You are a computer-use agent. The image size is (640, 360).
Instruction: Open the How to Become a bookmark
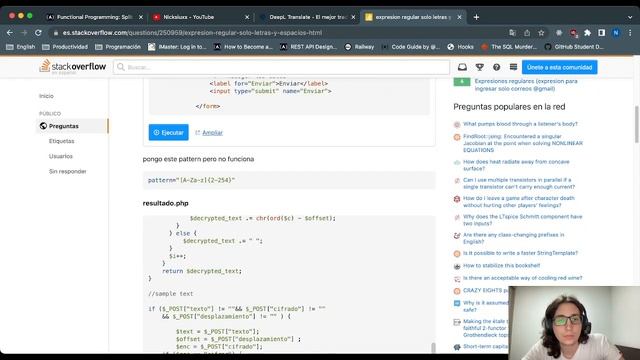tap(243, 47)
